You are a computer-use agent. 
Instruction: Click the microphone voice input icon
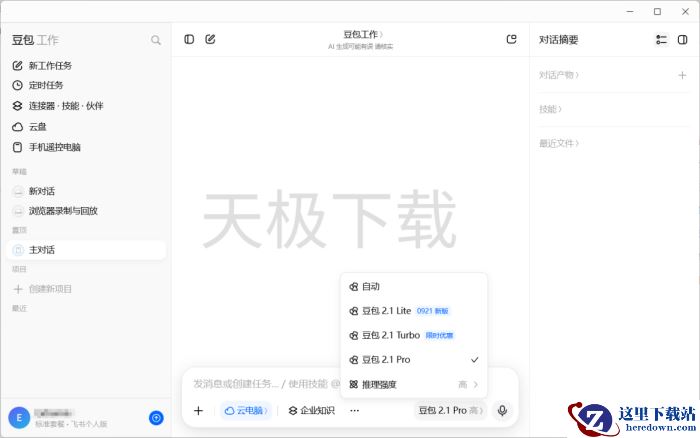tap(502, 410)
